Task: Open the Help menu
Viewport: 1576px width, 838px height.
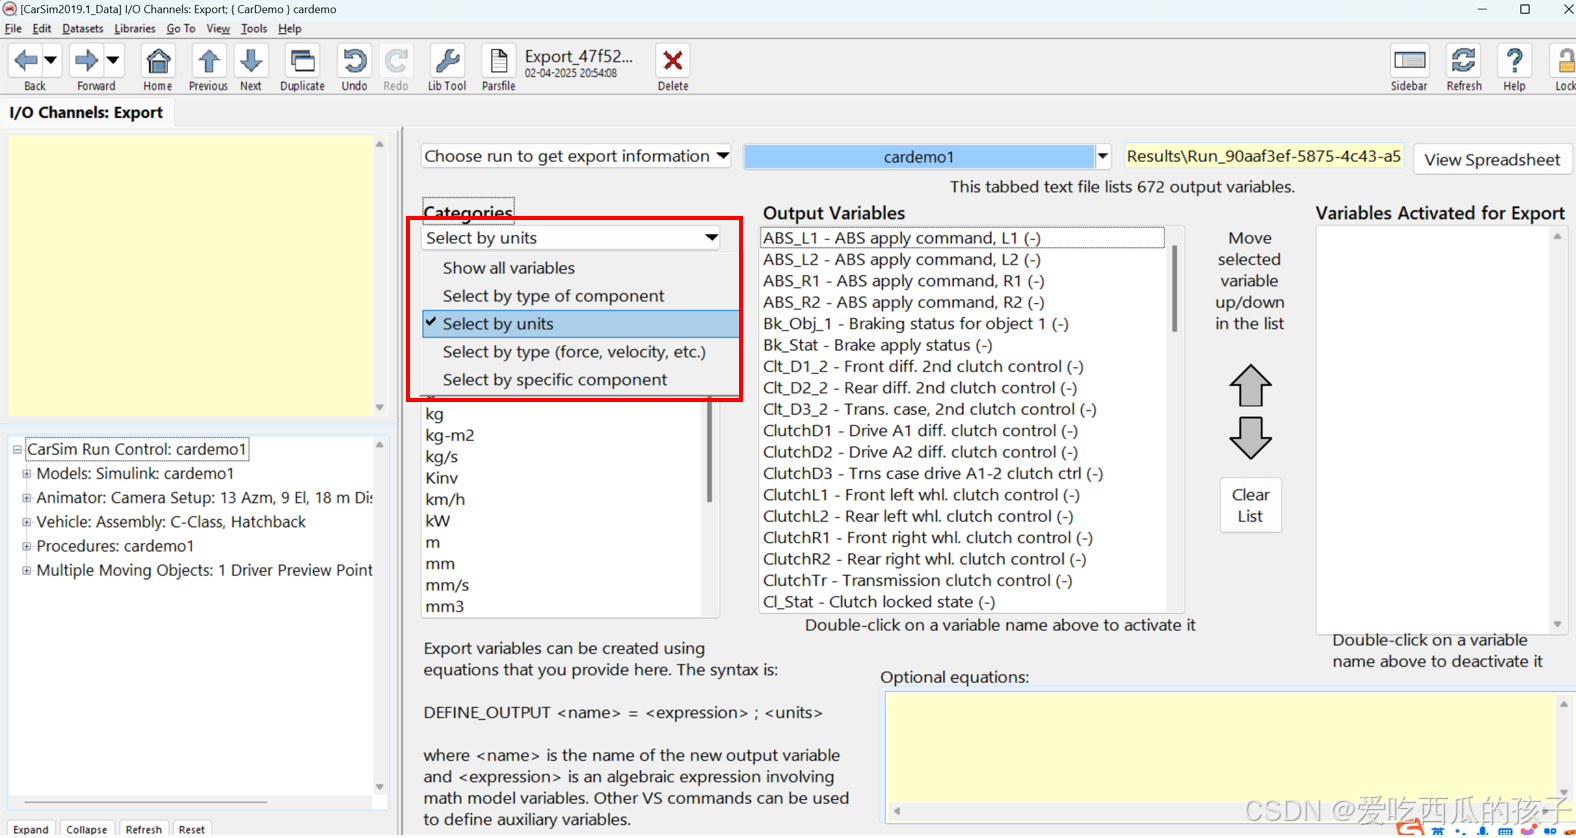Action: [x=290, y=29]
